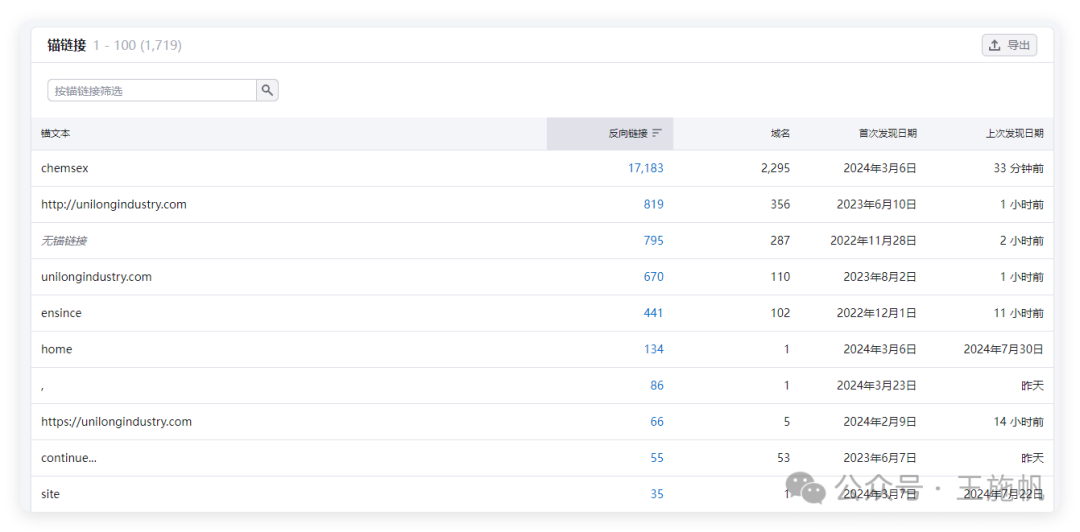Select the ensince anchor text
Image resolution: width=1080 pixels, height=532 pixels.
[61, 313]
